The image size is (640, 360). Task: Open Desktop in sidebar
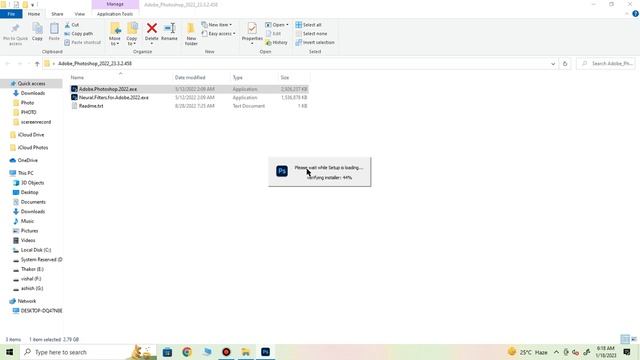point(29,192)
